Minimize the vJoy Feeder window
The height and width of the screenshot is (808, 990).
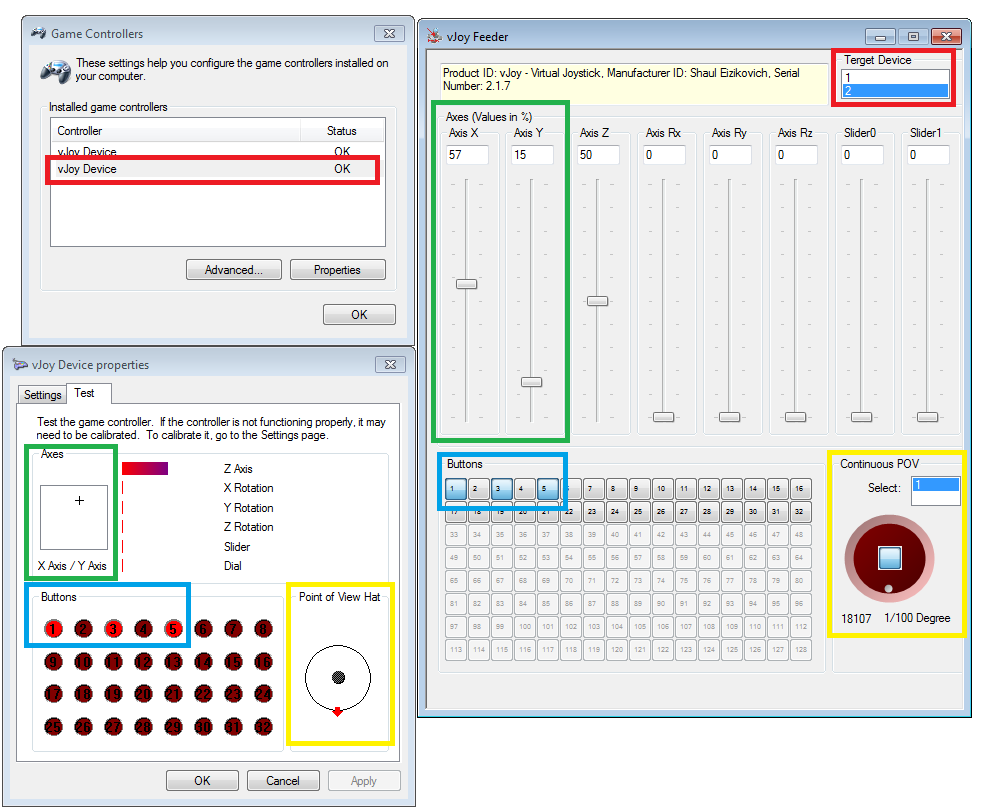pyautogui.click(x=880, y=37)
